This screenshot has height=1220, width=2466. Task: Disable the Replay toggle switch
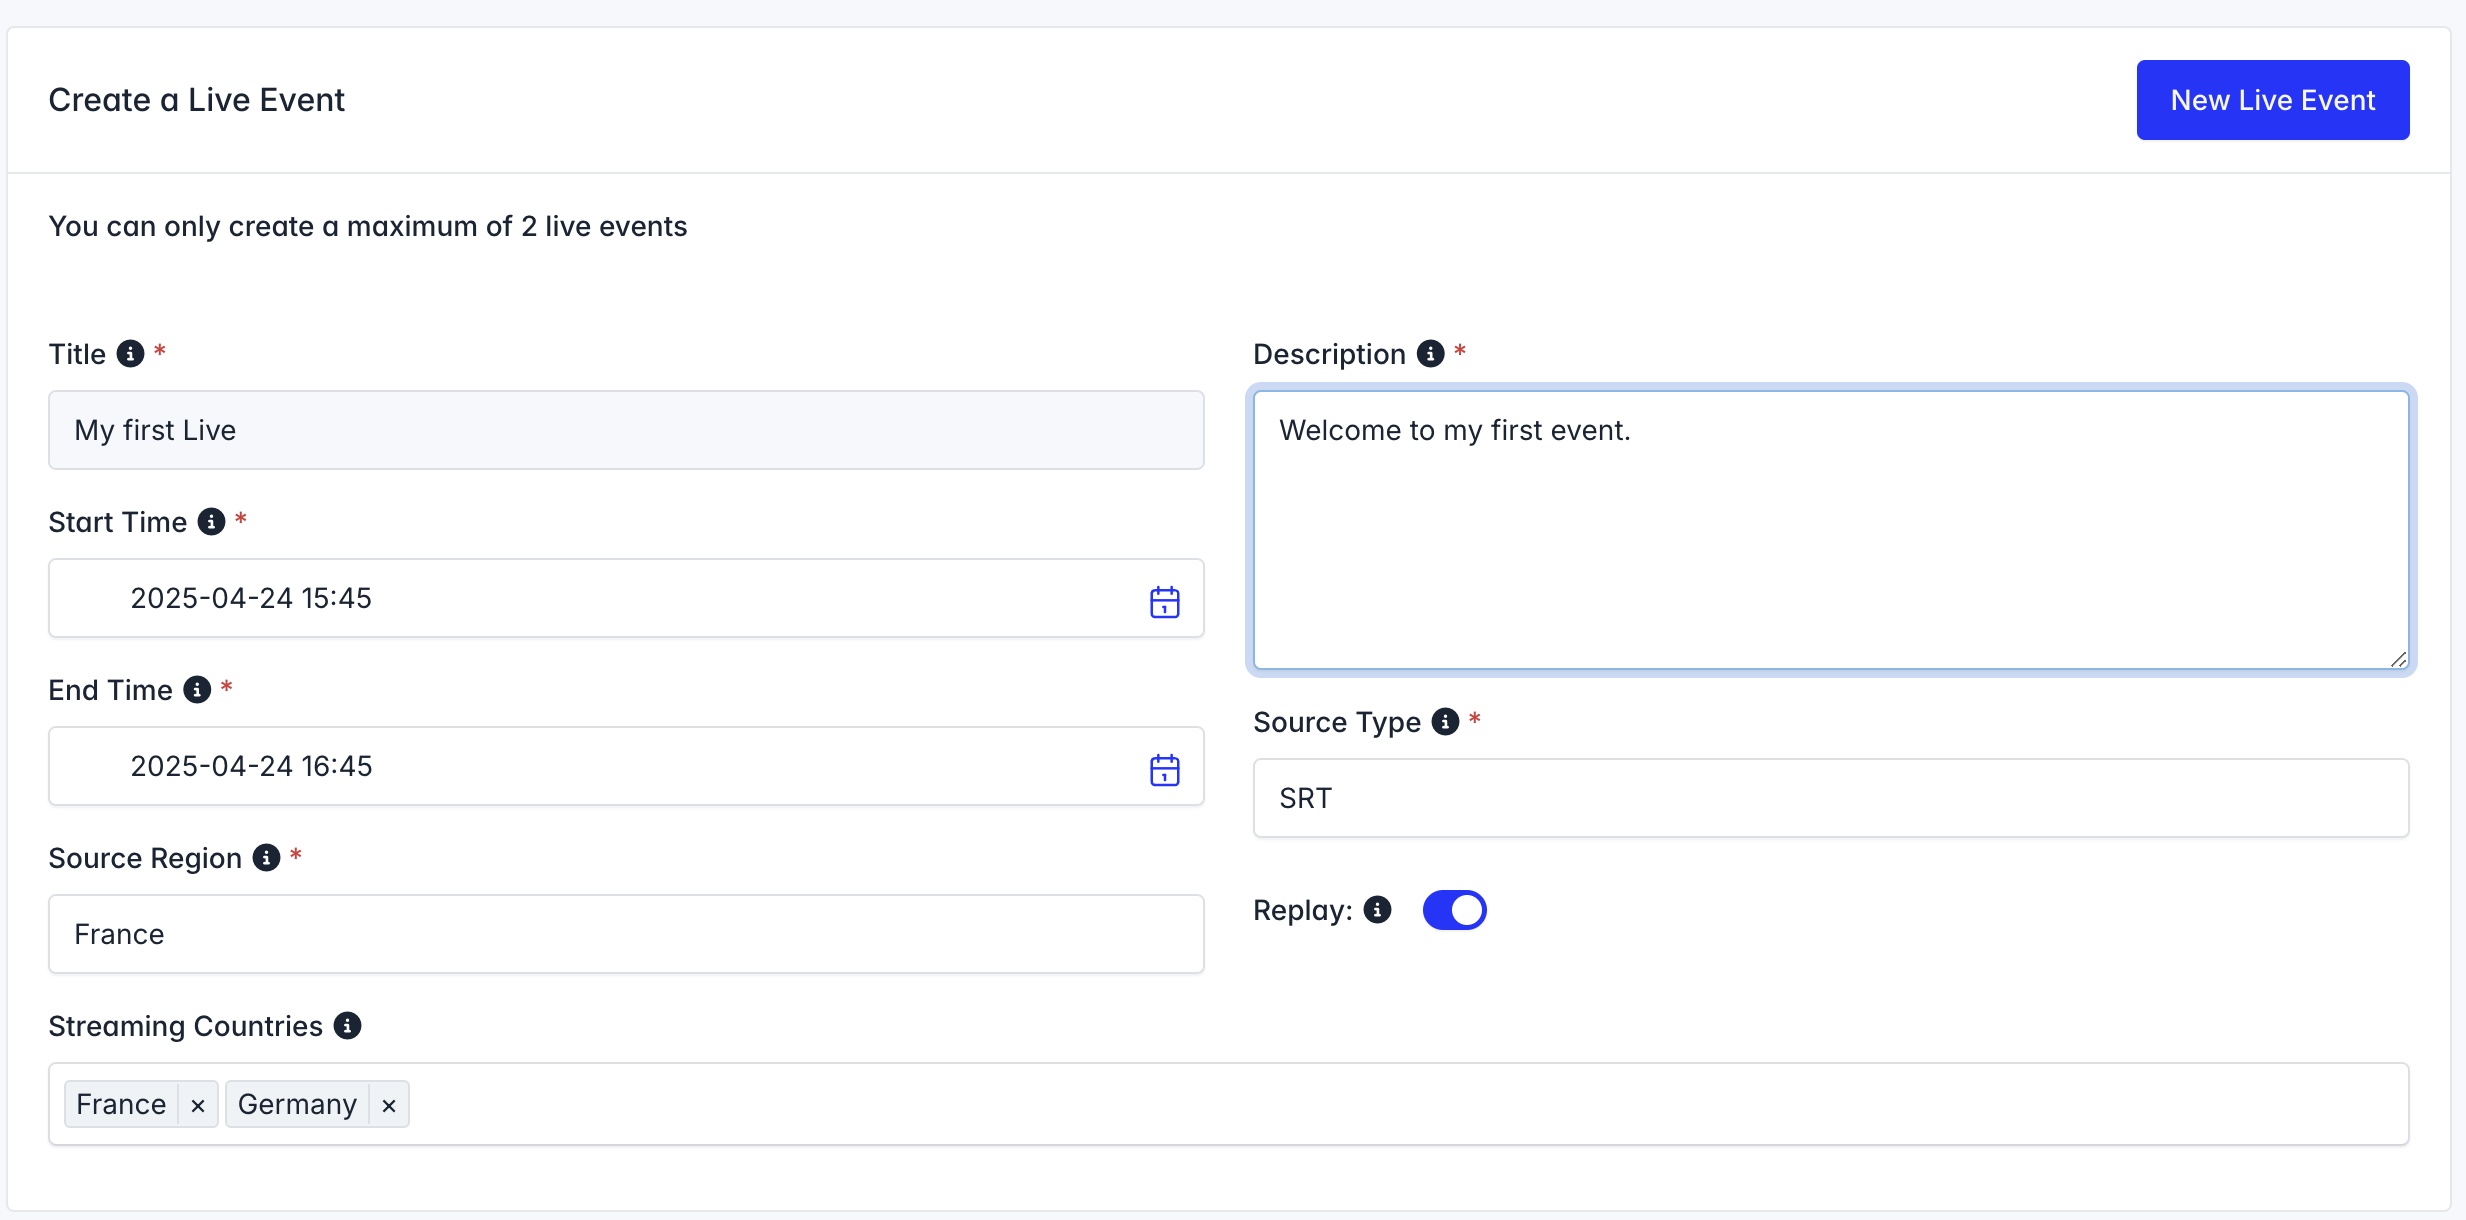(1454, 910)
